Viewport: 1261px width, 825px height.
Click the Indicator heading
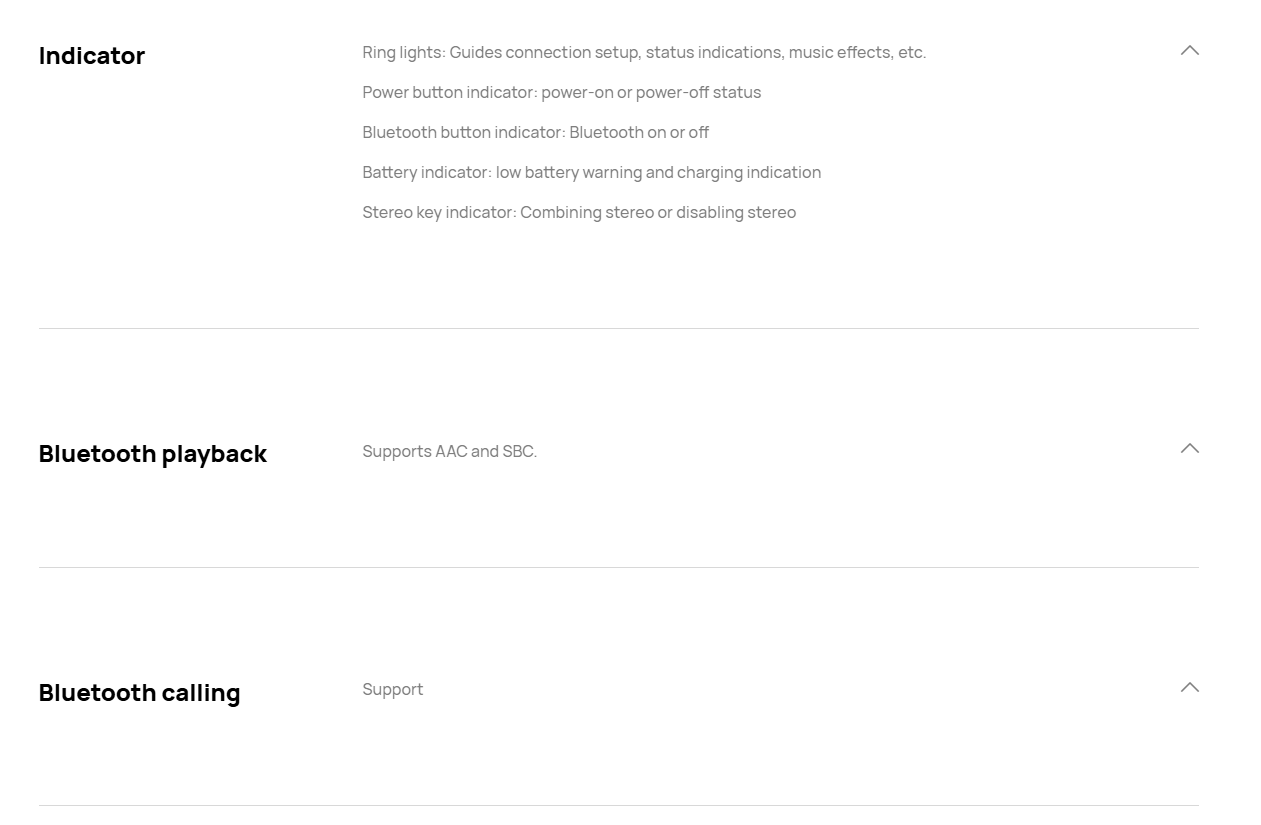(x=92, y=56)
